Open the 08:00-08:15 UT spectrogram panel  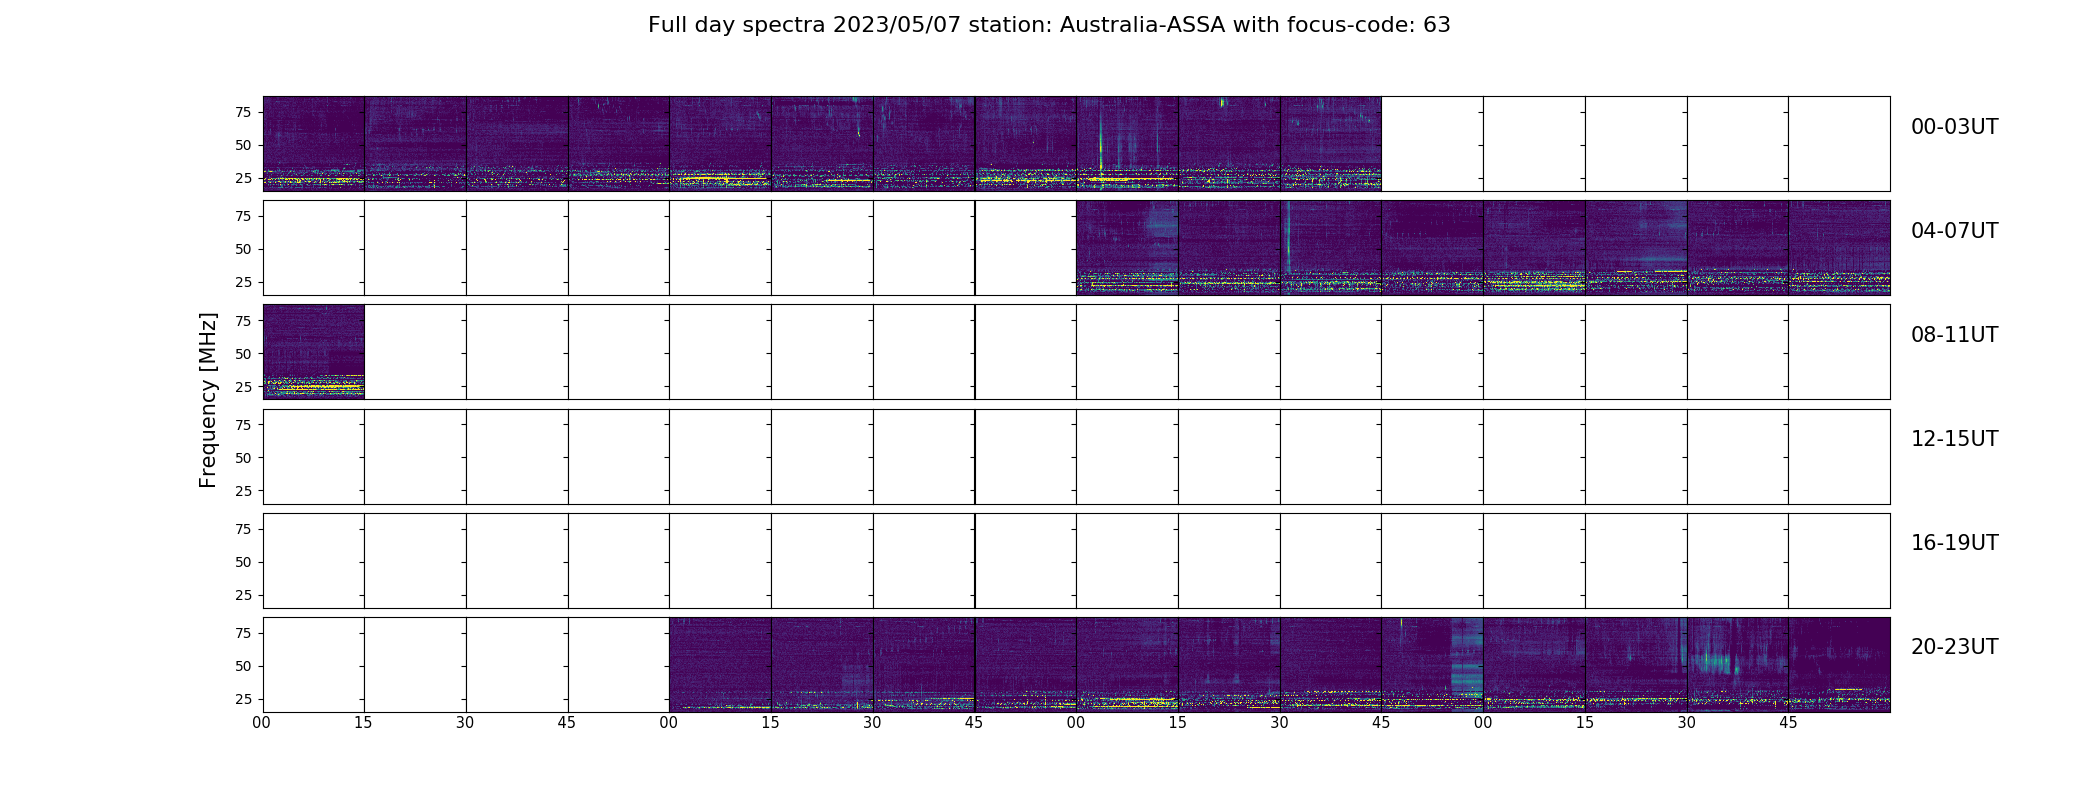pos(314,352)
